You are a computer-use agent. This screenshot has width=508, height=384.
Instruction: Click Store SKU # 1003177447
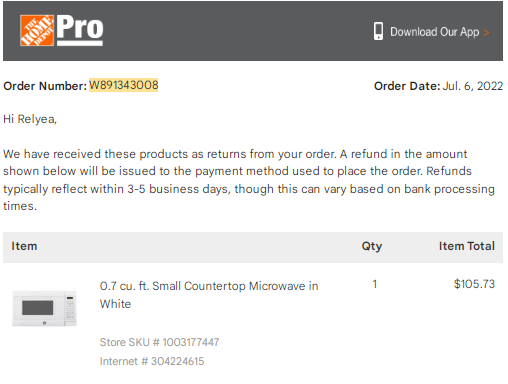(159, 342)
